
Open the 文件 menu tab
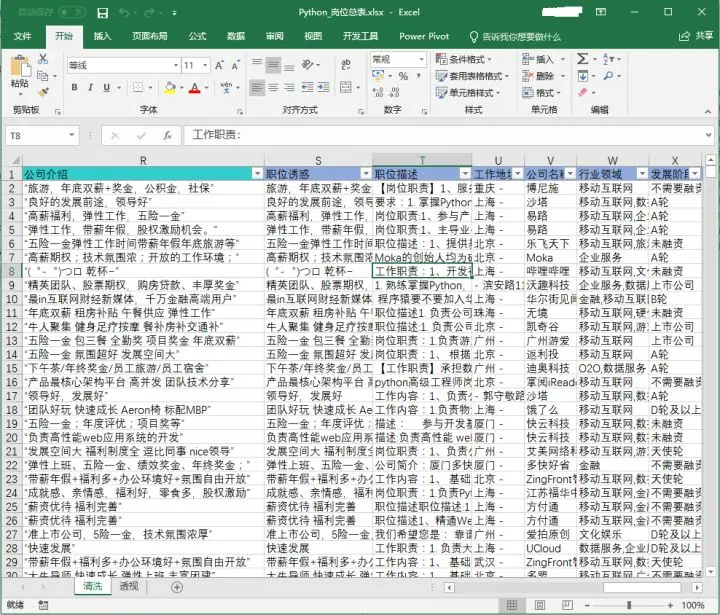[x=22, y=36]
